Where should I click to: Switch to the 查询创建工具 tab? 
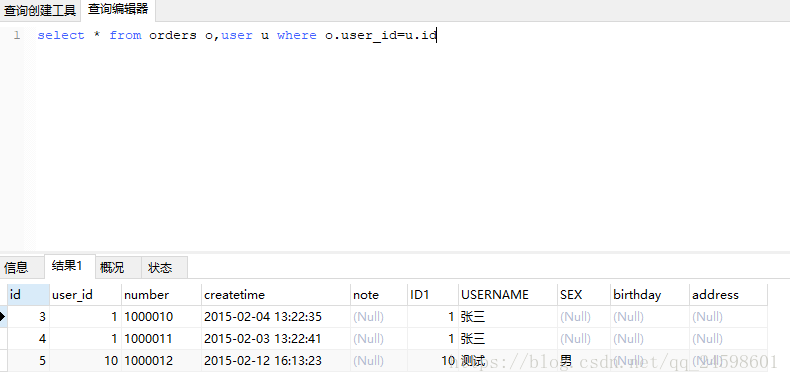coord(40,10)
